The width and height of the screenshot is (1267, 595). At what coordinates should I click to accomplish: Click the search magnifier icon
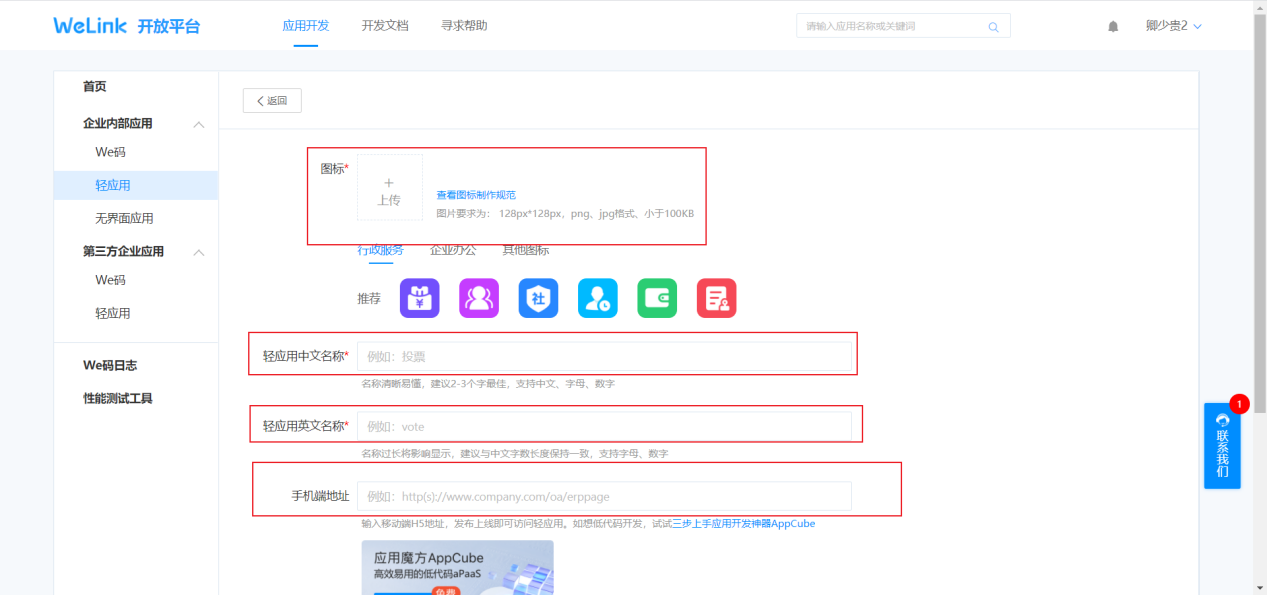(993, 27)
